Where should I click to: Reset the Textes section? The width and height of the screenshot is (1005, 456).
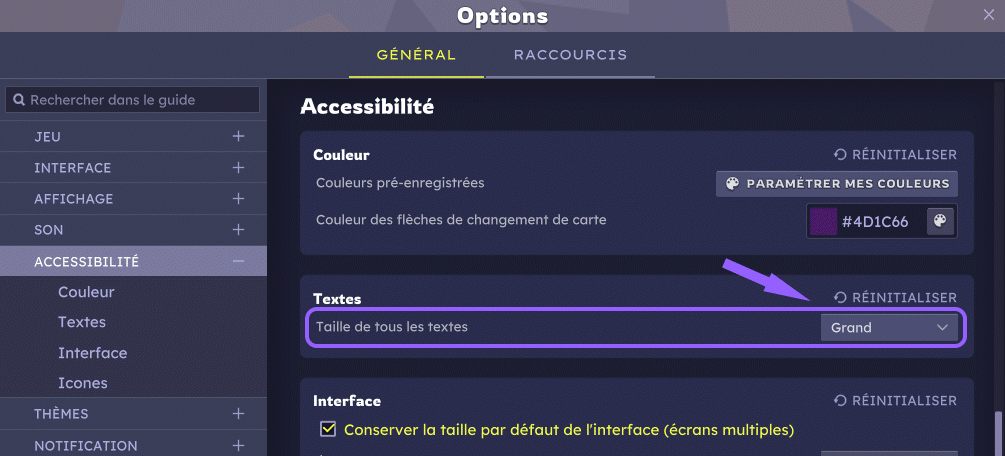[x=895, y=298]
